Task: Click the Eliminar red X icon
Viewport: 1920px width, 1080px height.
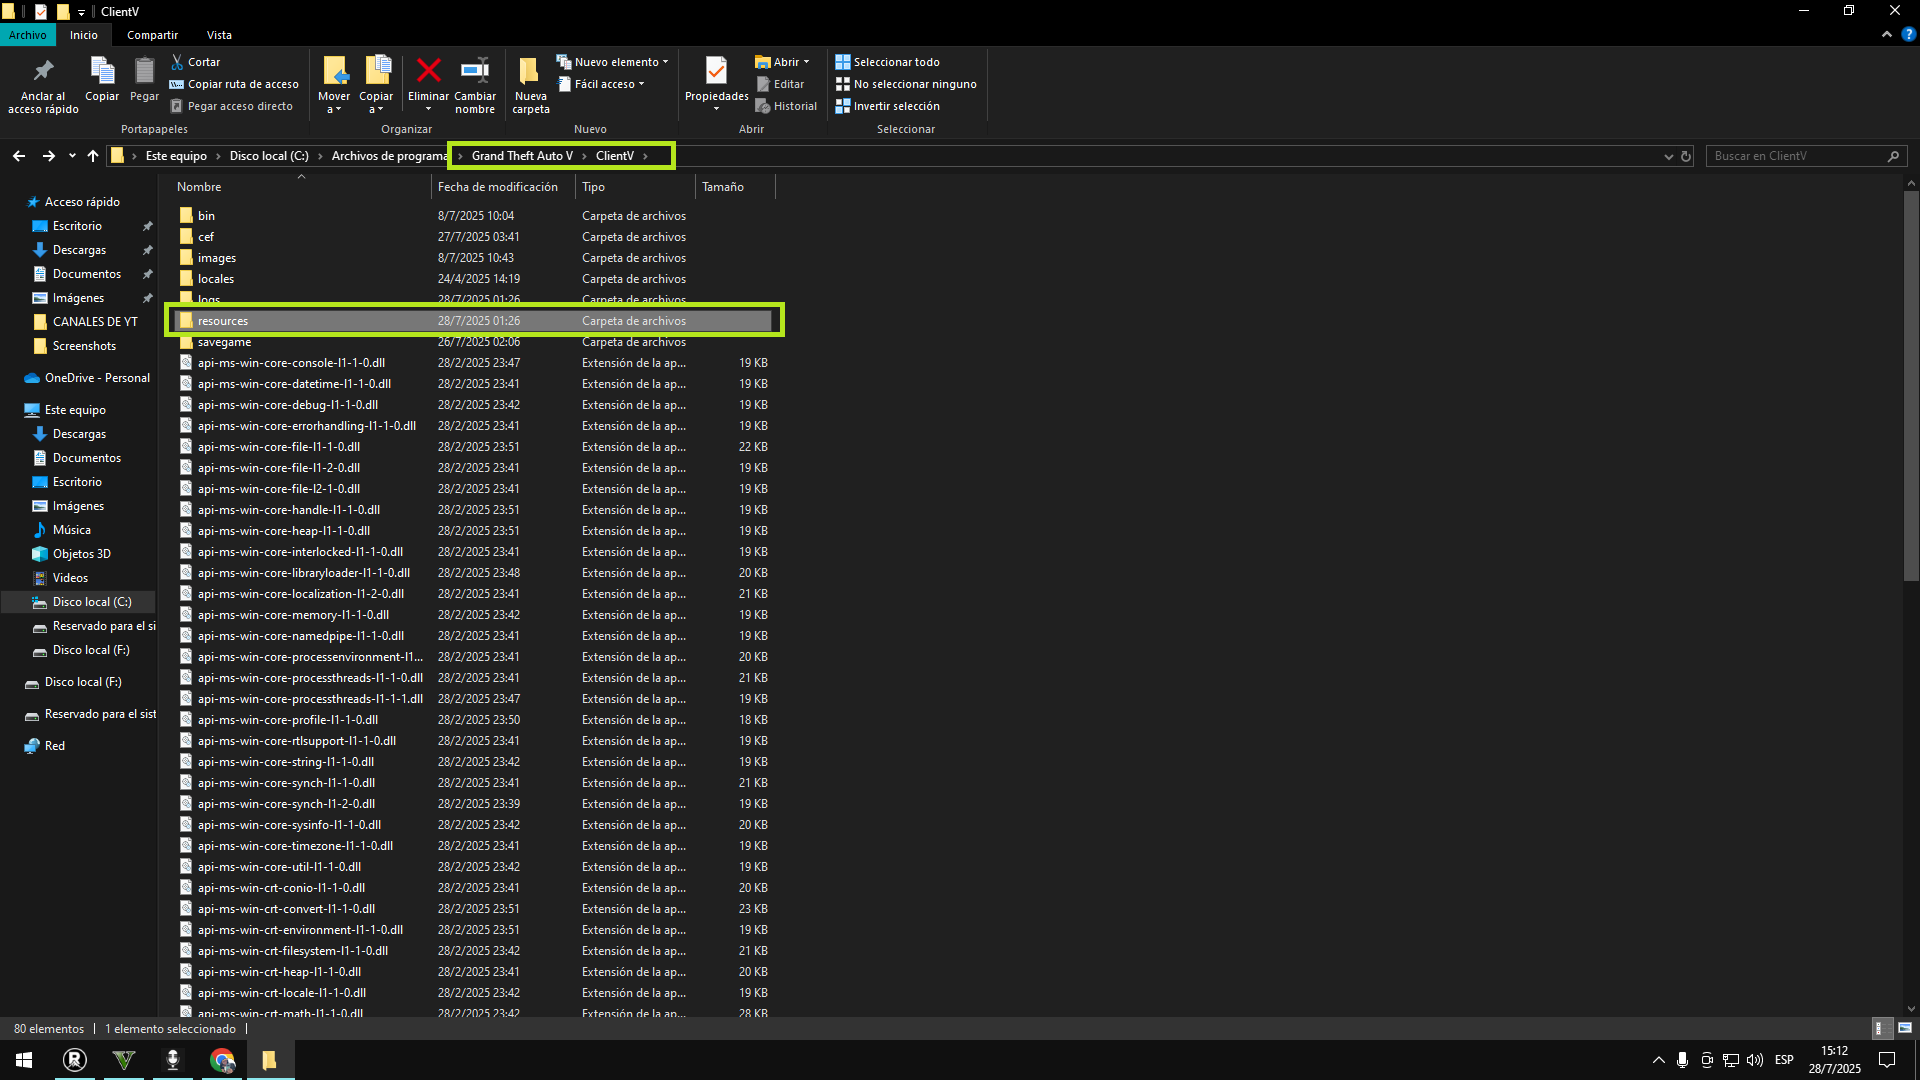Action: (x=428, y=71)
